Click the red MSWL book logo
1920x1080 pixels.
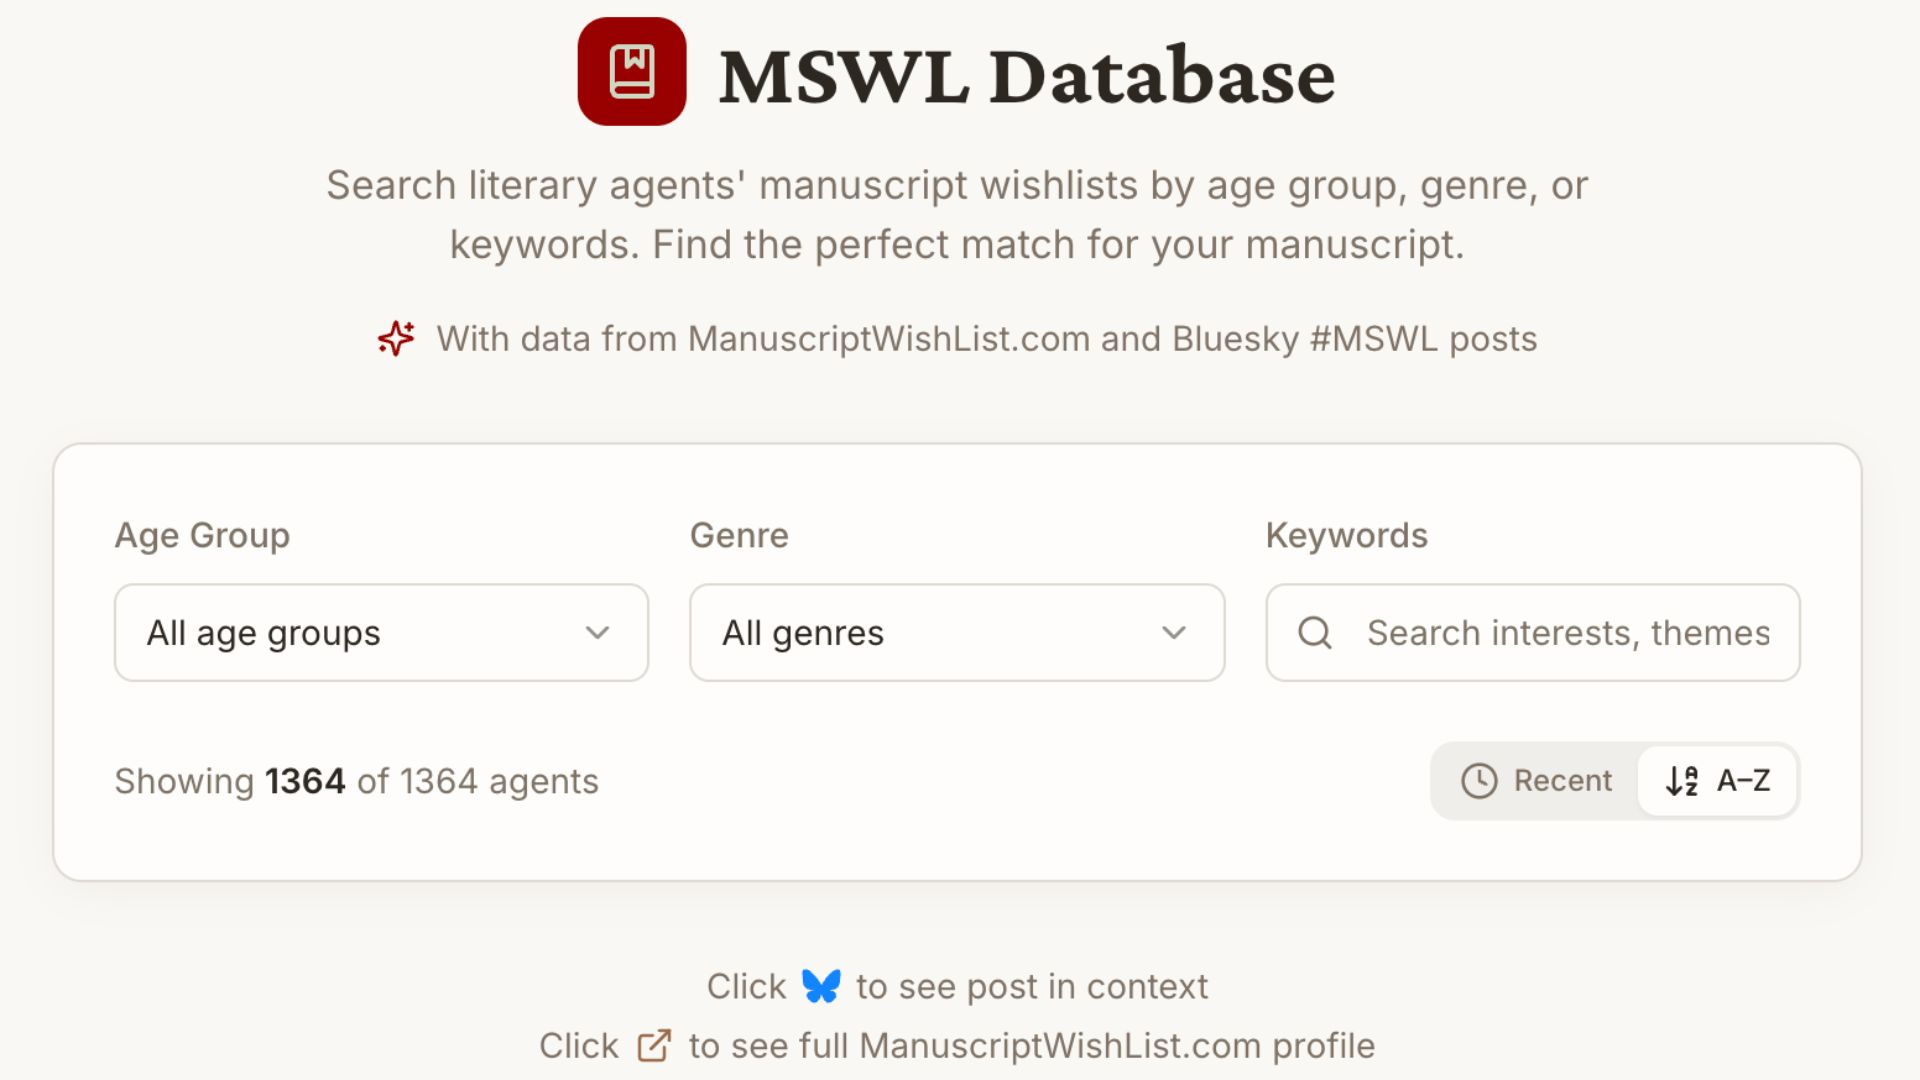click(631, 72)
